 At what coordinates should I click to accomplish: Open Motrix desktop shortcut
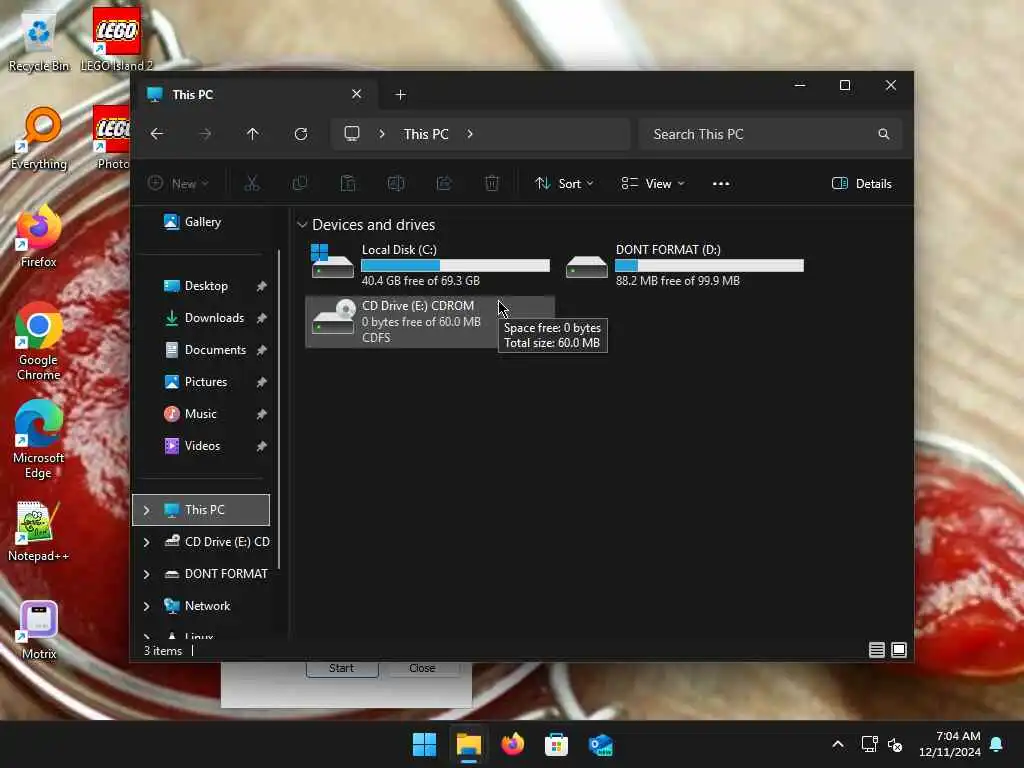39,630
